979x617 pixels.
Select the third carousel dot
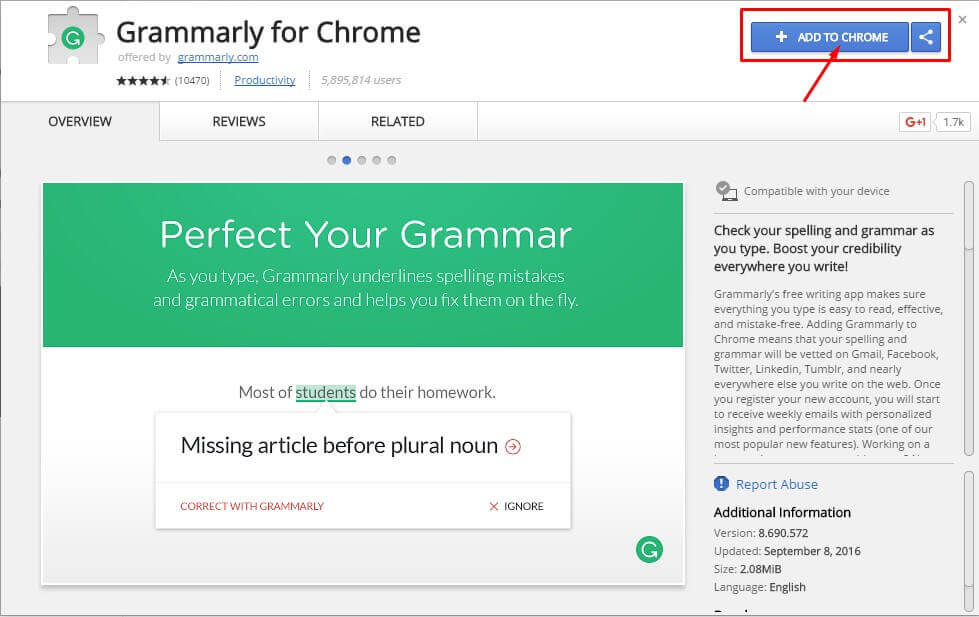[x=361, y=160]
